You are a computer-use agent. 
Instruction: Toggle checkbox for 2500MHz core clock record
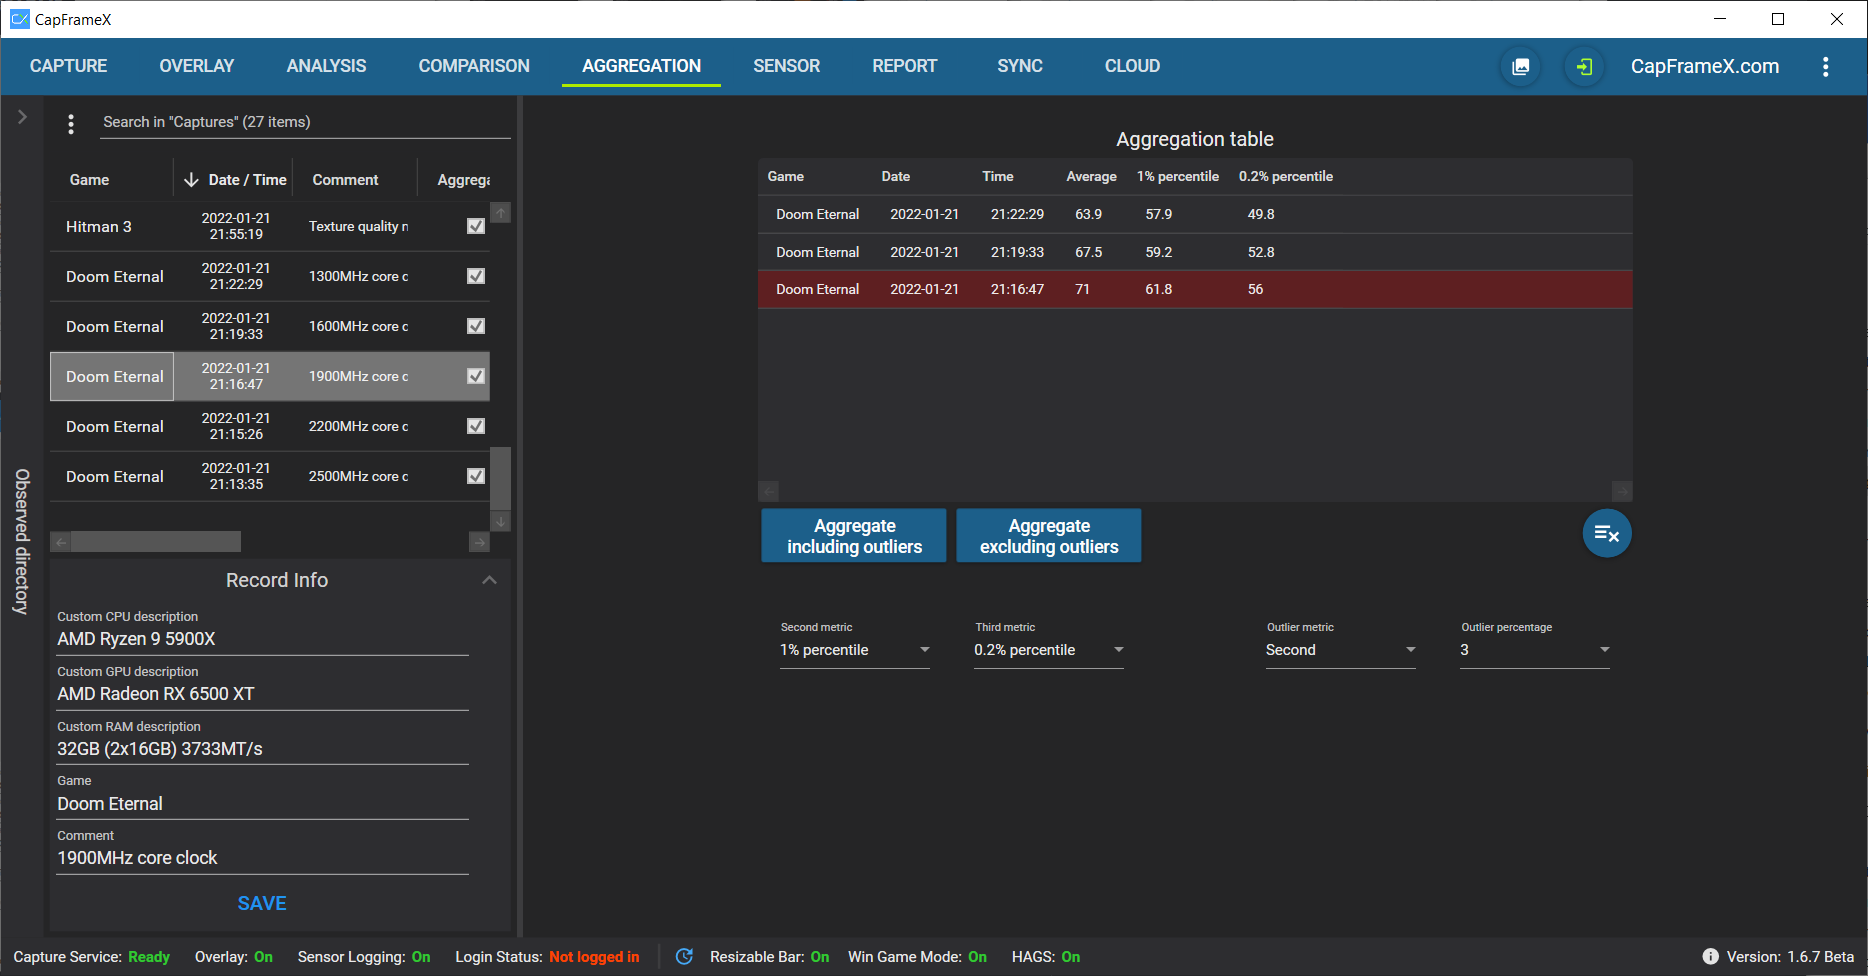476,476
